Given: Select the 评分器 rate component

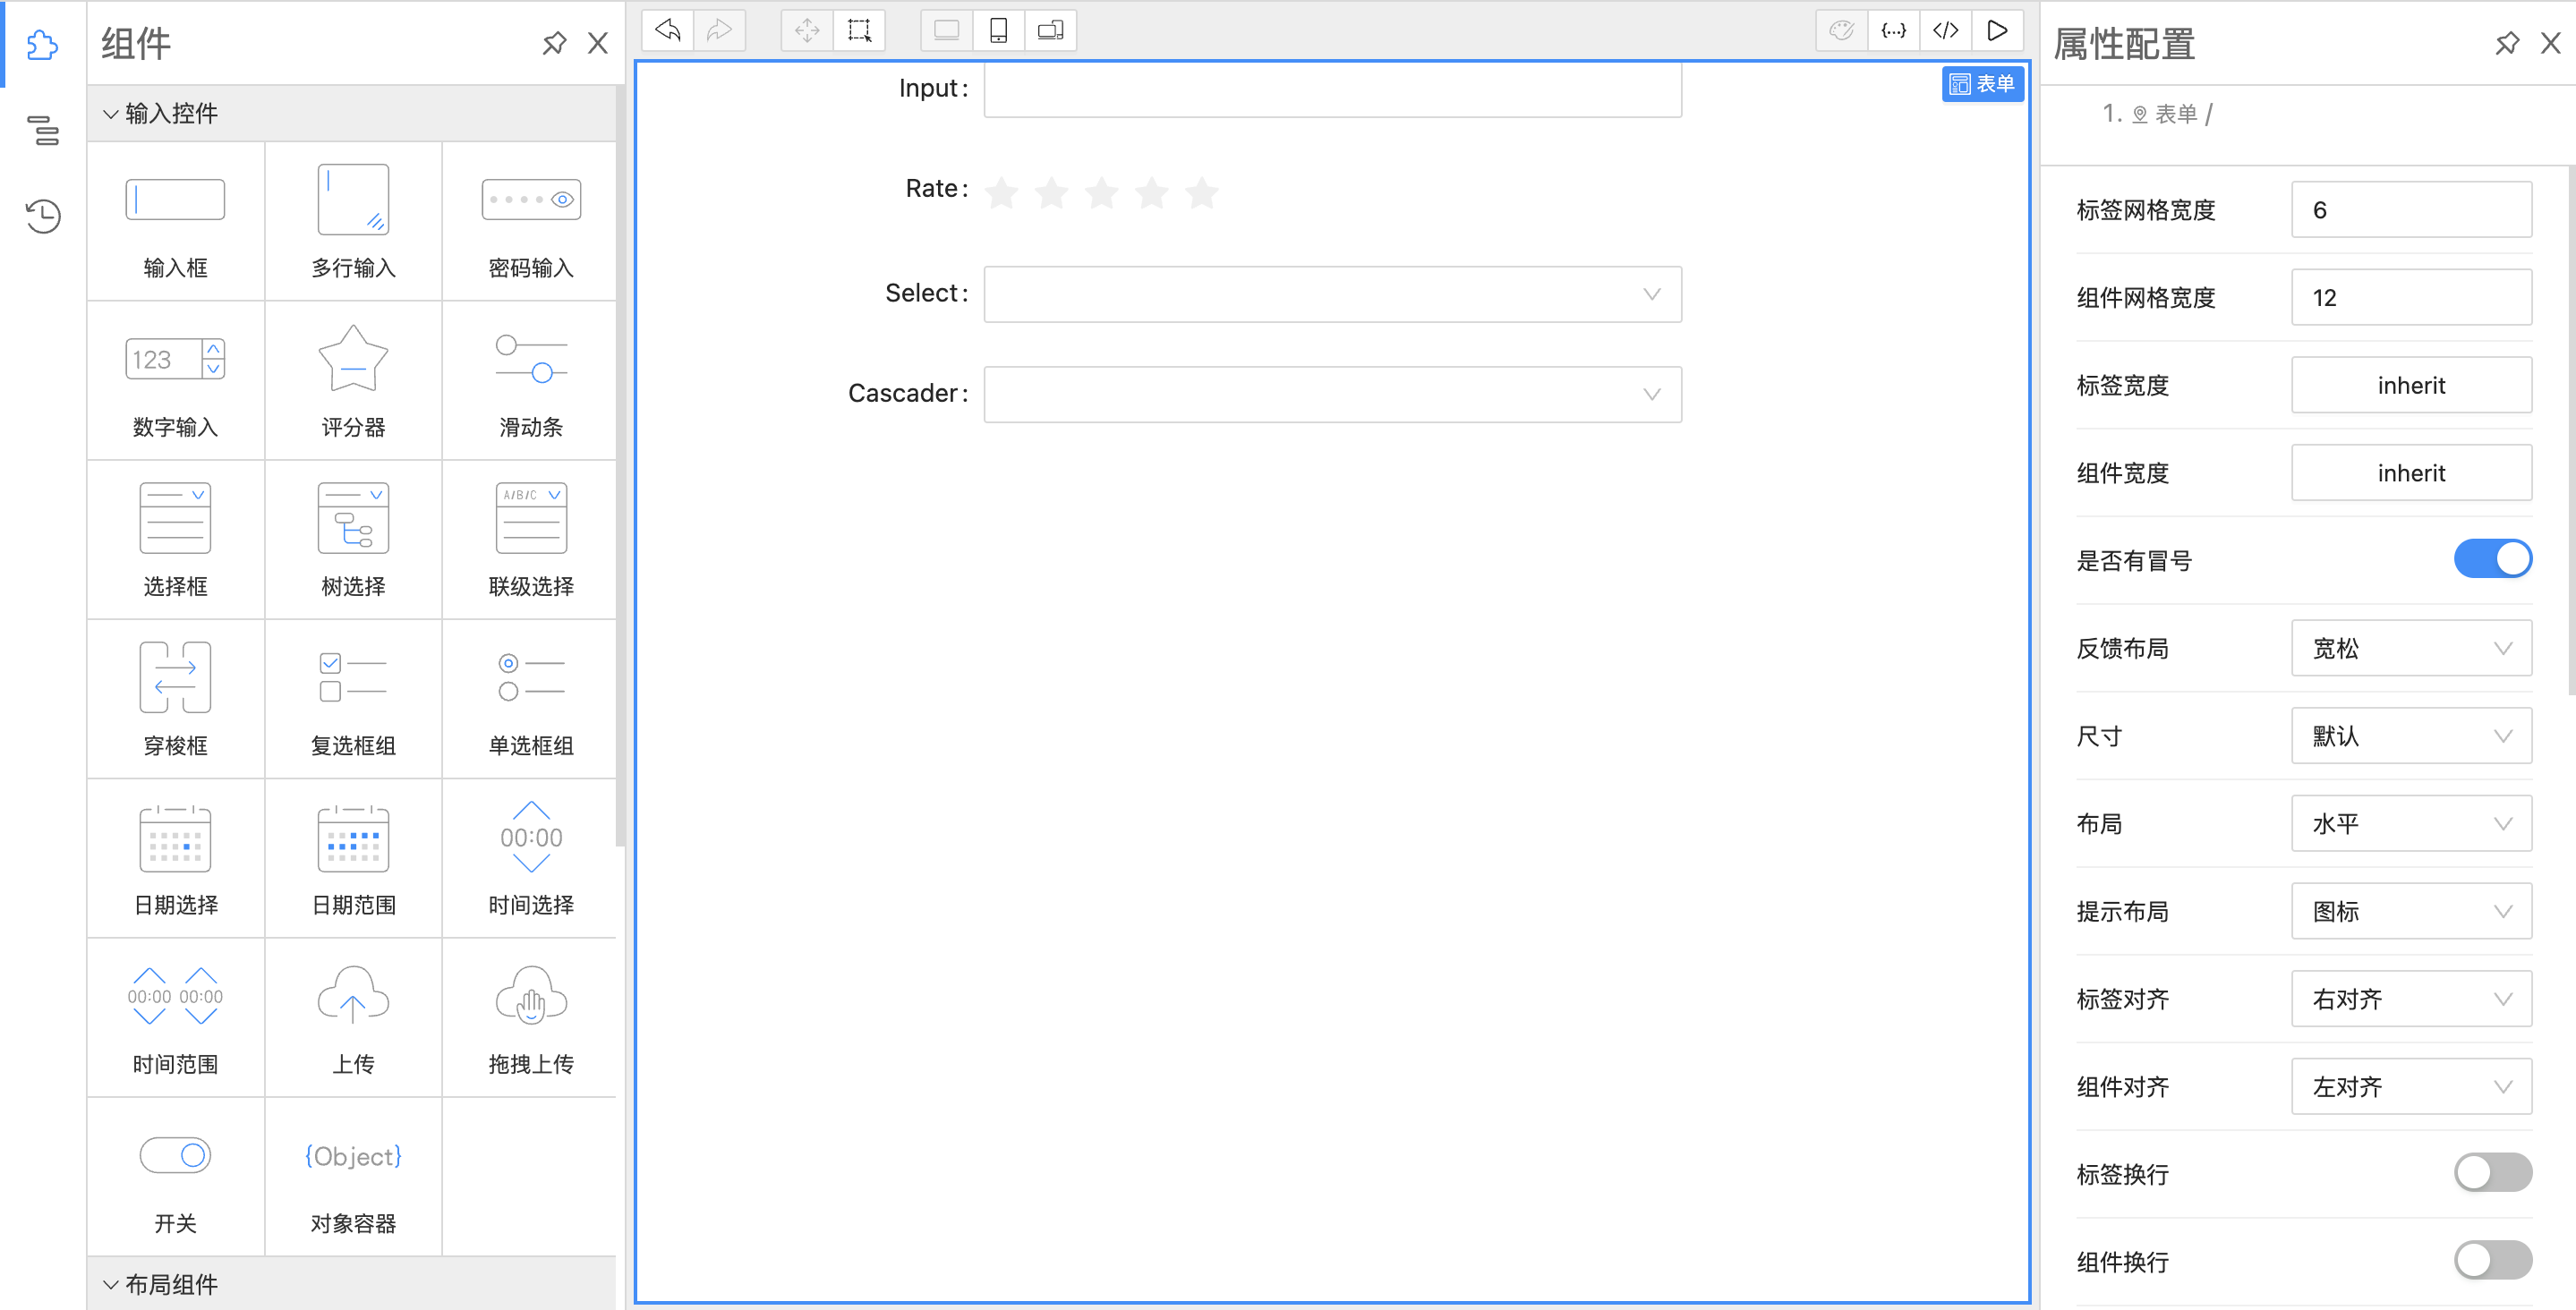Looking at the screenshot, I should click(353, 381).
